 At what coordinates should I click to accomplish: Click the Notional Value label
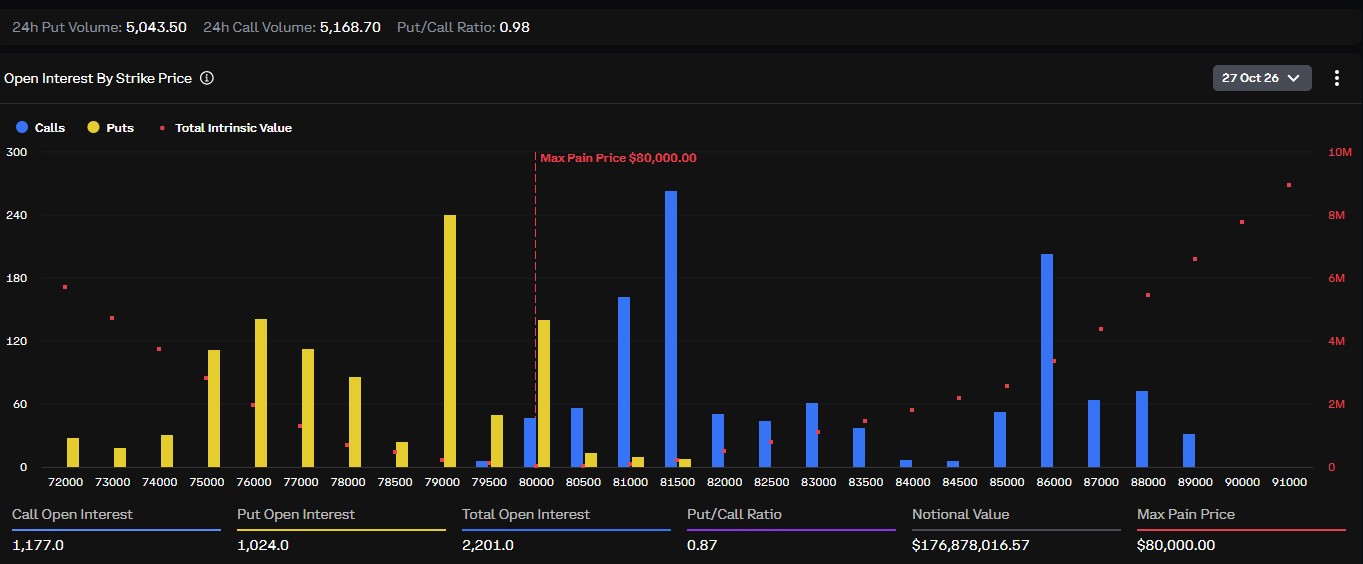961,514
